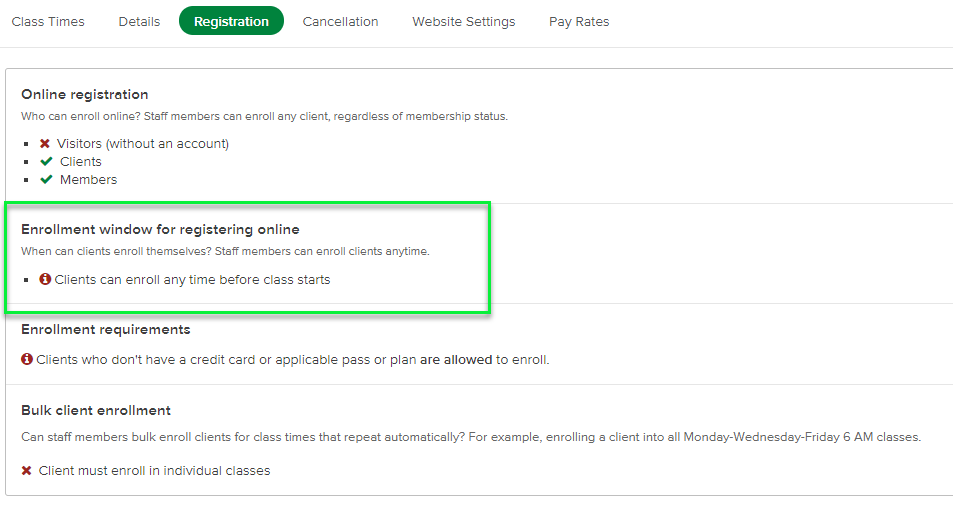This screenshot has height=508, width=953.
Task: Click 'Client must enroll in individual classes'
Action: point(154,471)
